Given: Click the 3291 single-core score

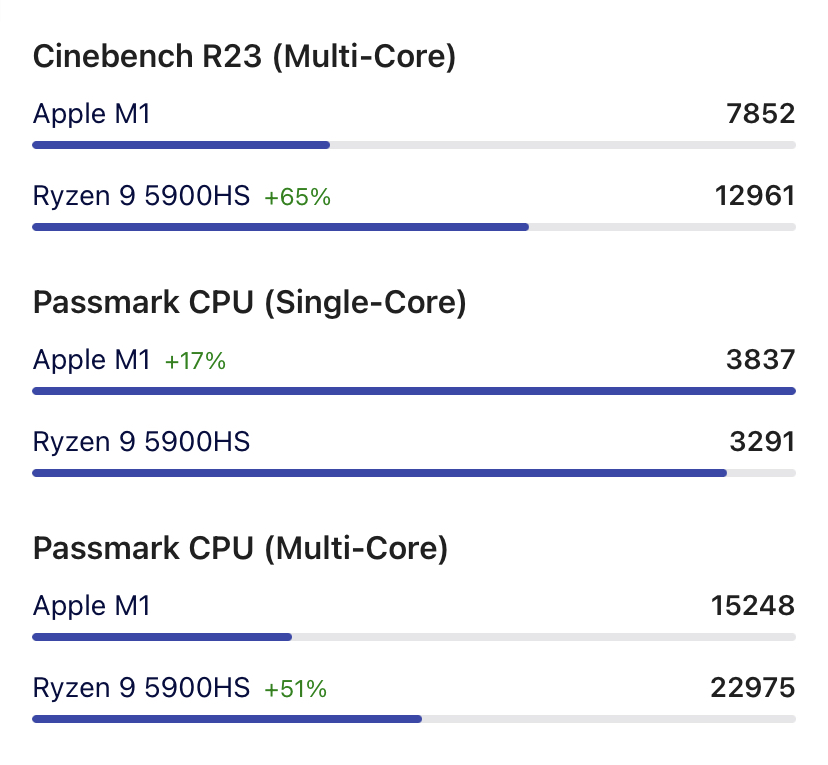Looking at the screenshot, I should [762, 441].
